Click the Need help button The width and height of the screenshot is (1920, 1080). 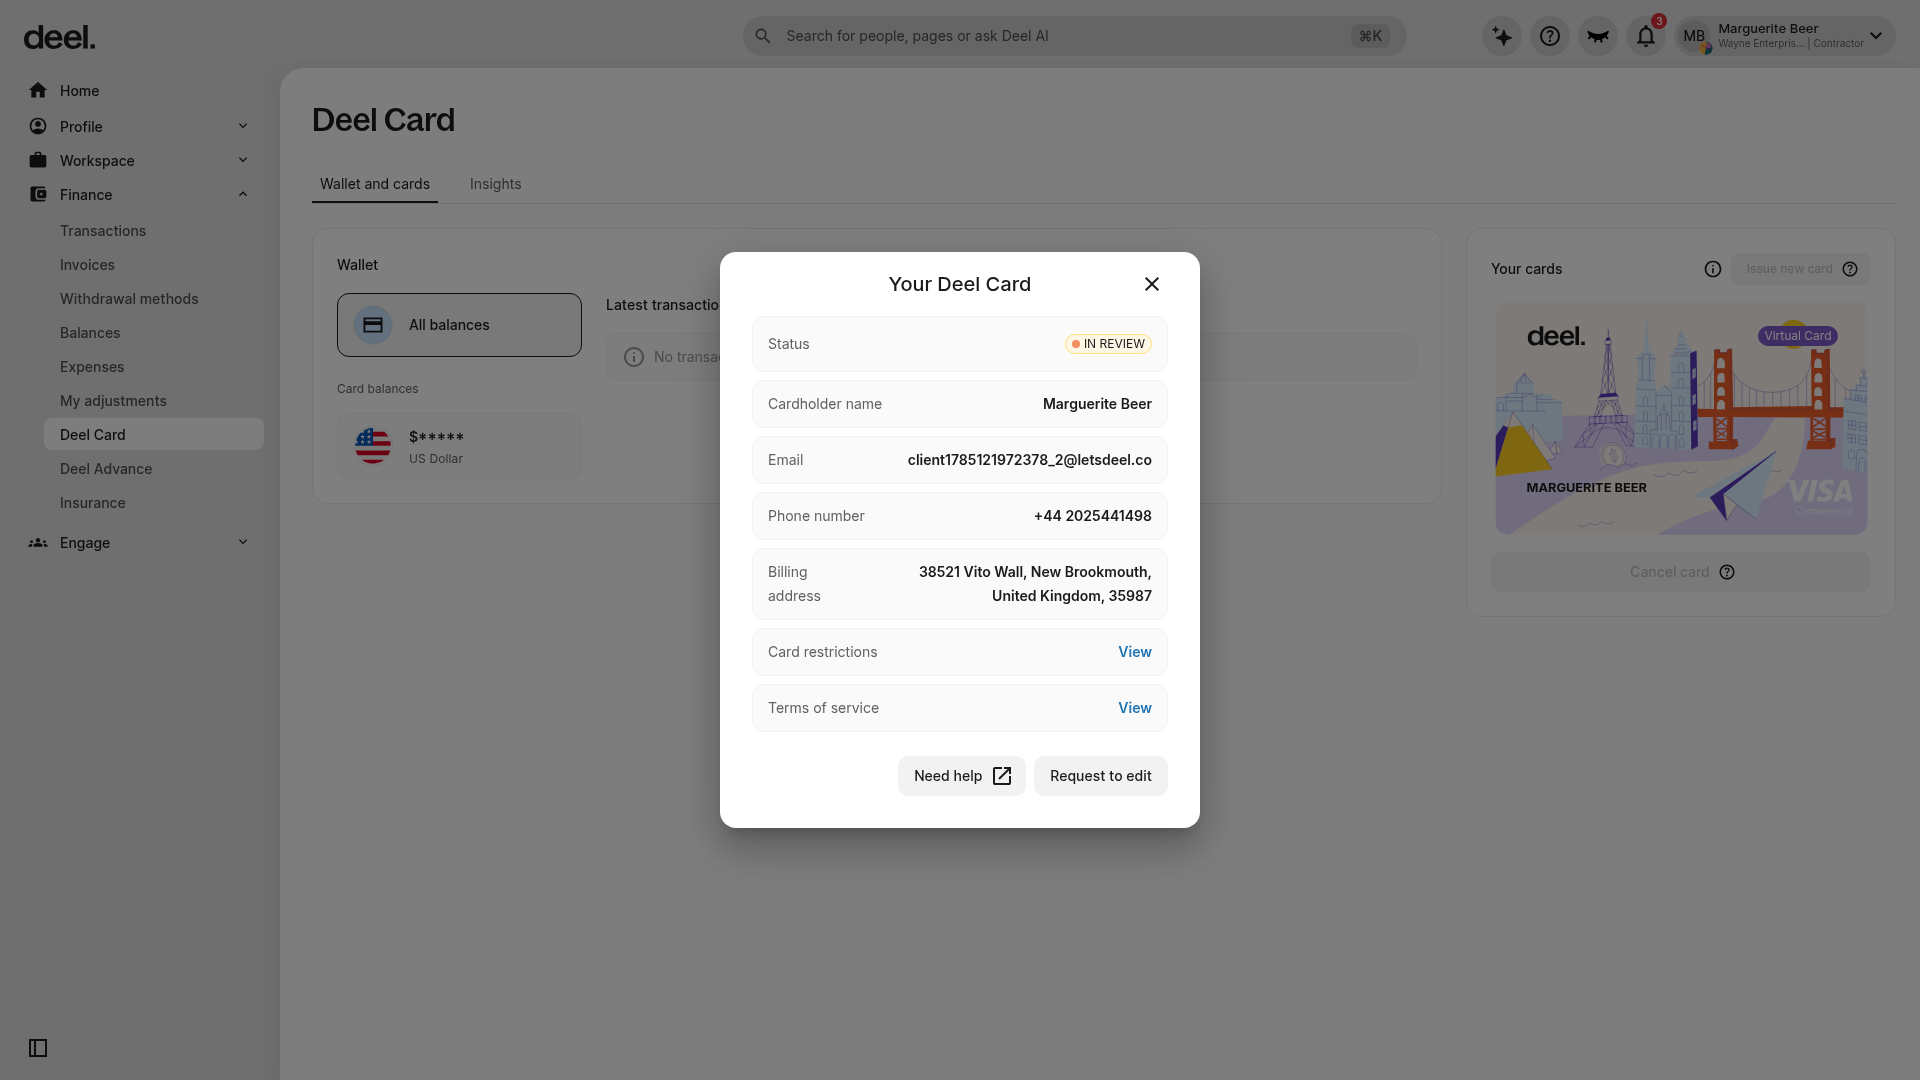coord(962,776)
